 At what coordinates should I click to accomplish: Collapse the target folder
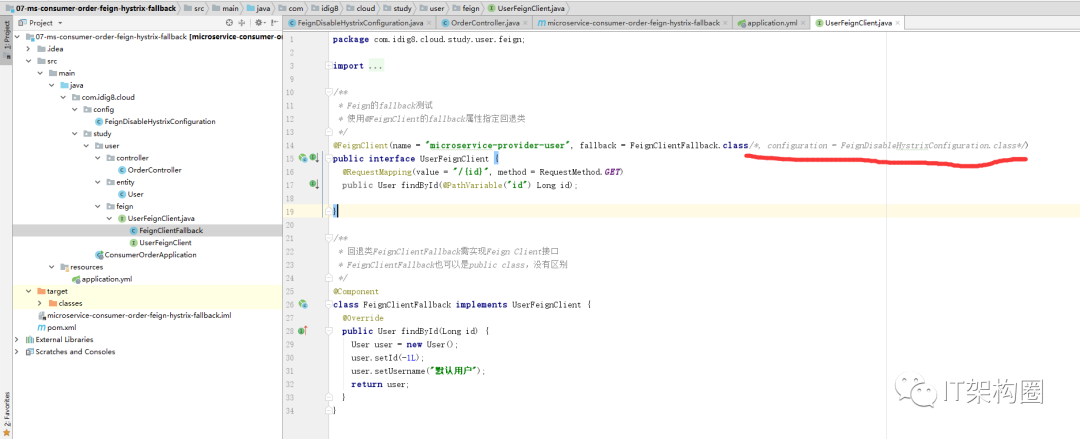point(28,291)
